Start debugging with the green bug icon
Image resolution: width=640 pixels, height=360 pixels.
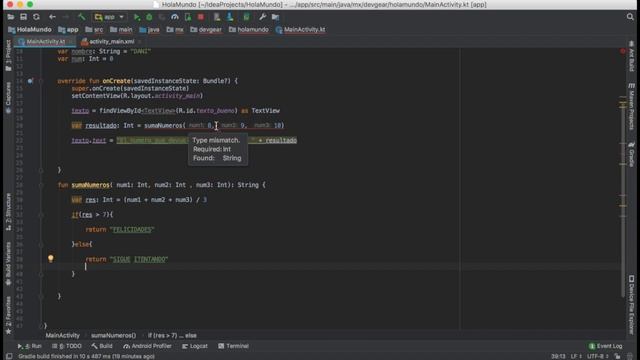(149, 17)
